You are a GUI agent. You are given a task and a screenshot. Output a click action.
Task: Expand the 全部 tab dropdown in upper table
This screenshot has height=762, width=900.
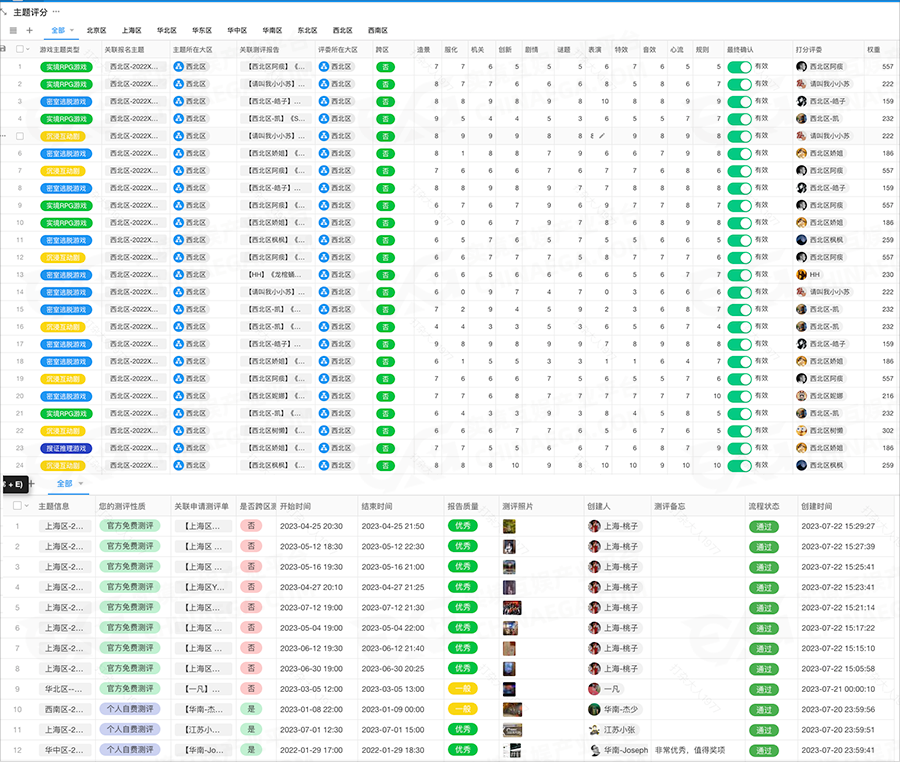point(72,31)
